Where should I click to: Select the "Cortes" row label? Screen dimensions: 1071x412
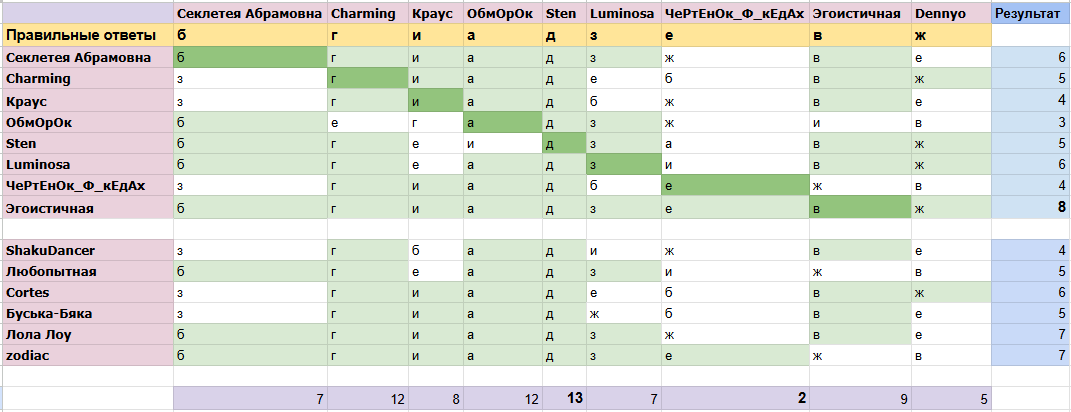point(28,292)
